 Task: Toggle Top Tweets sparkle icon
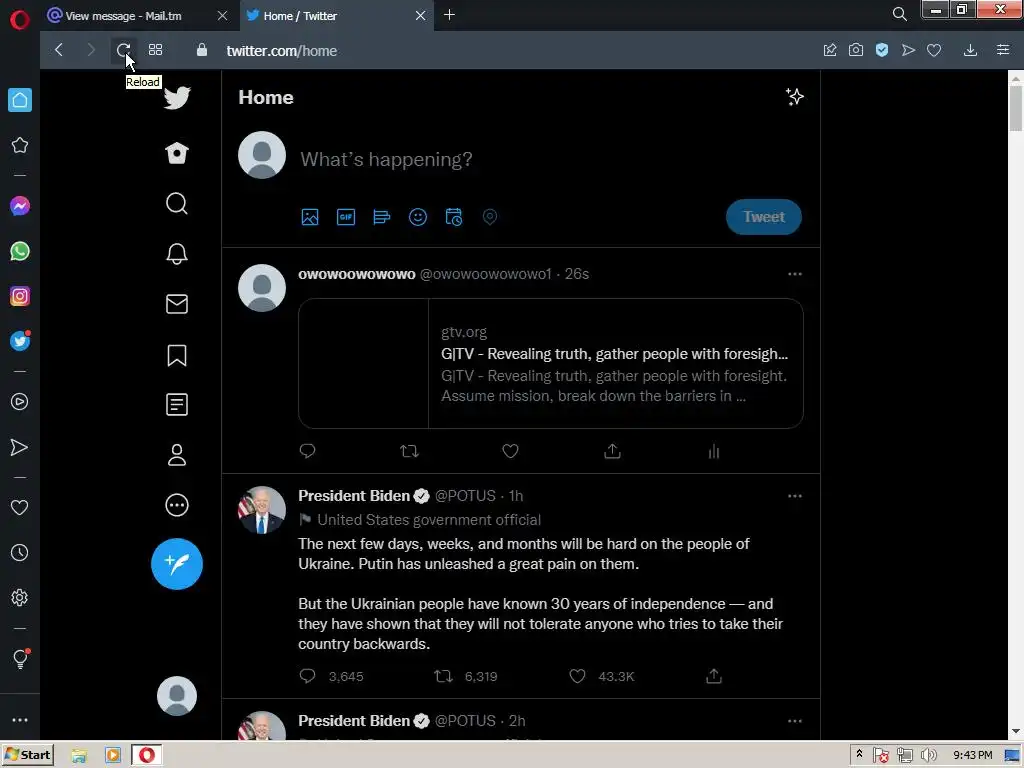pyautogui.click(x=795, y=97)
